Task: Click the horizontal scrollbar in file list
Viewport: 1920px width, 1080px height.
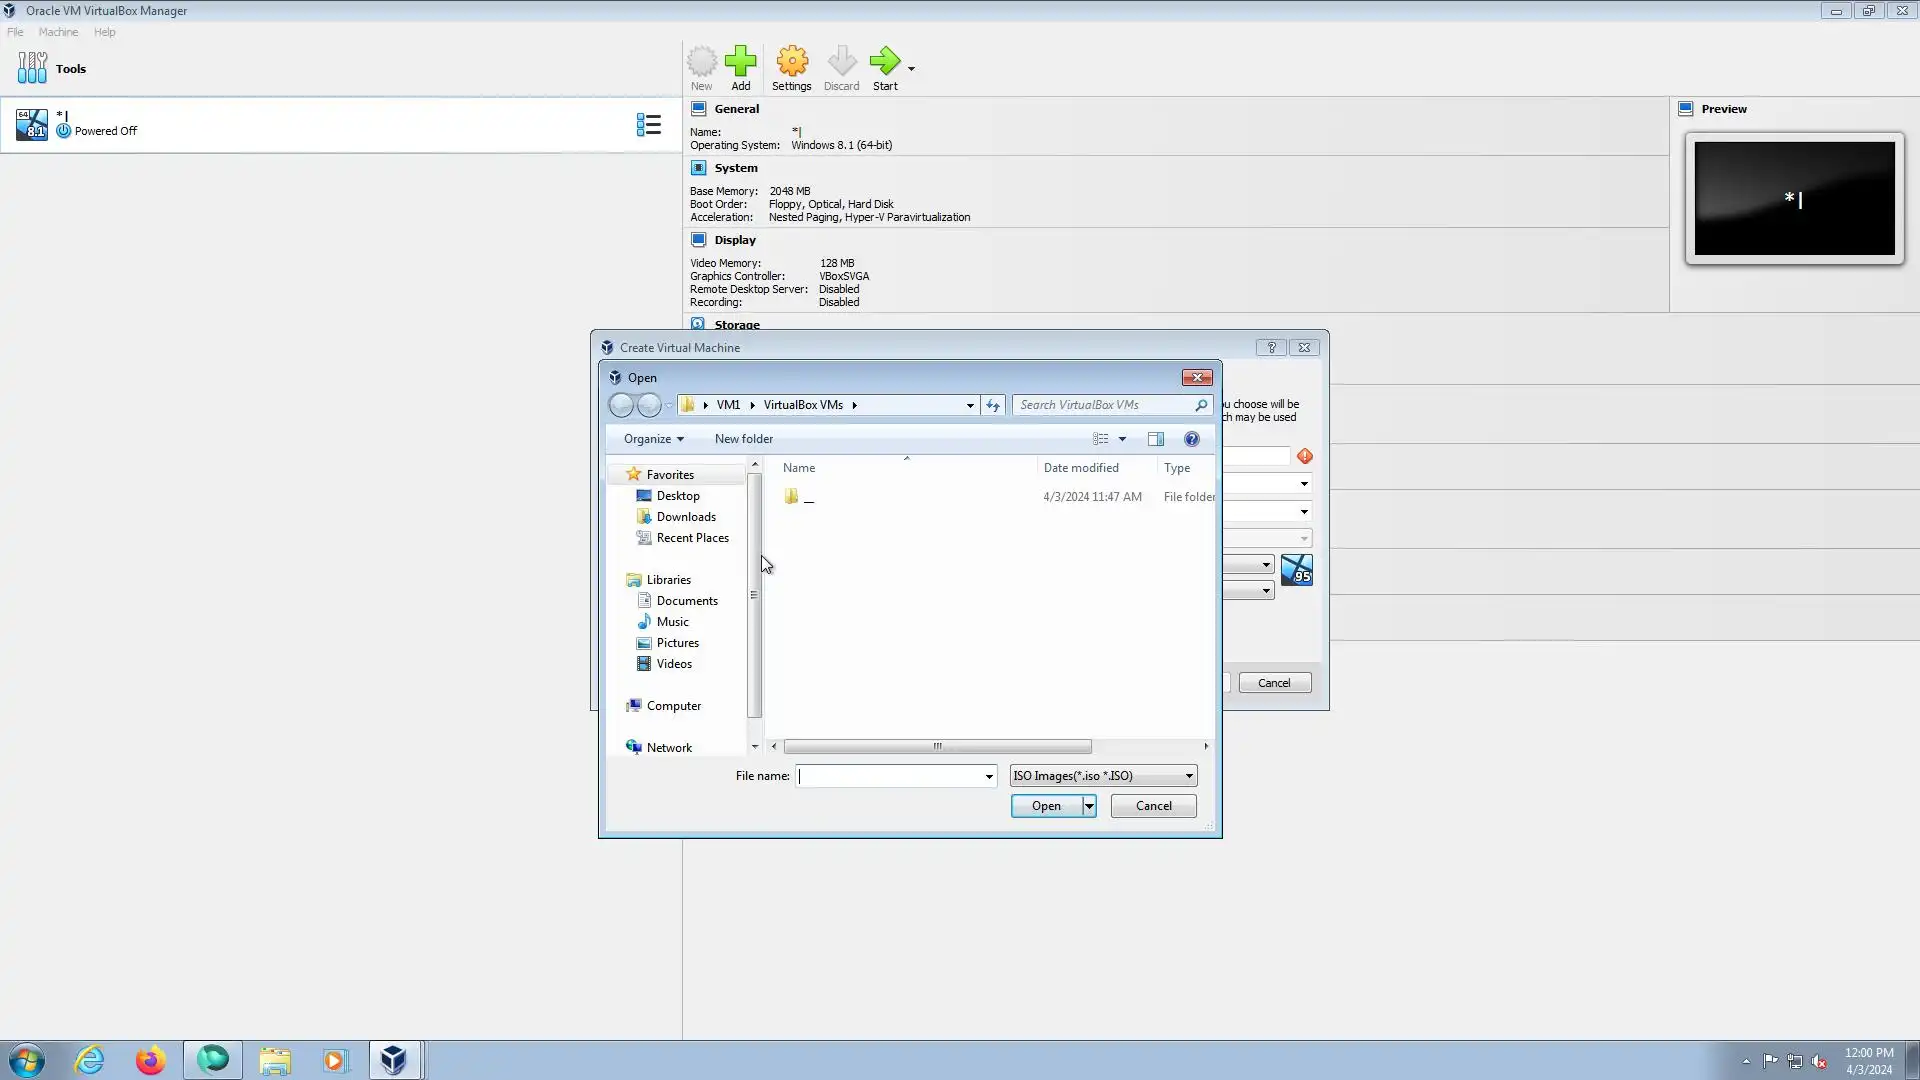Action: click(x=937, y=747)
